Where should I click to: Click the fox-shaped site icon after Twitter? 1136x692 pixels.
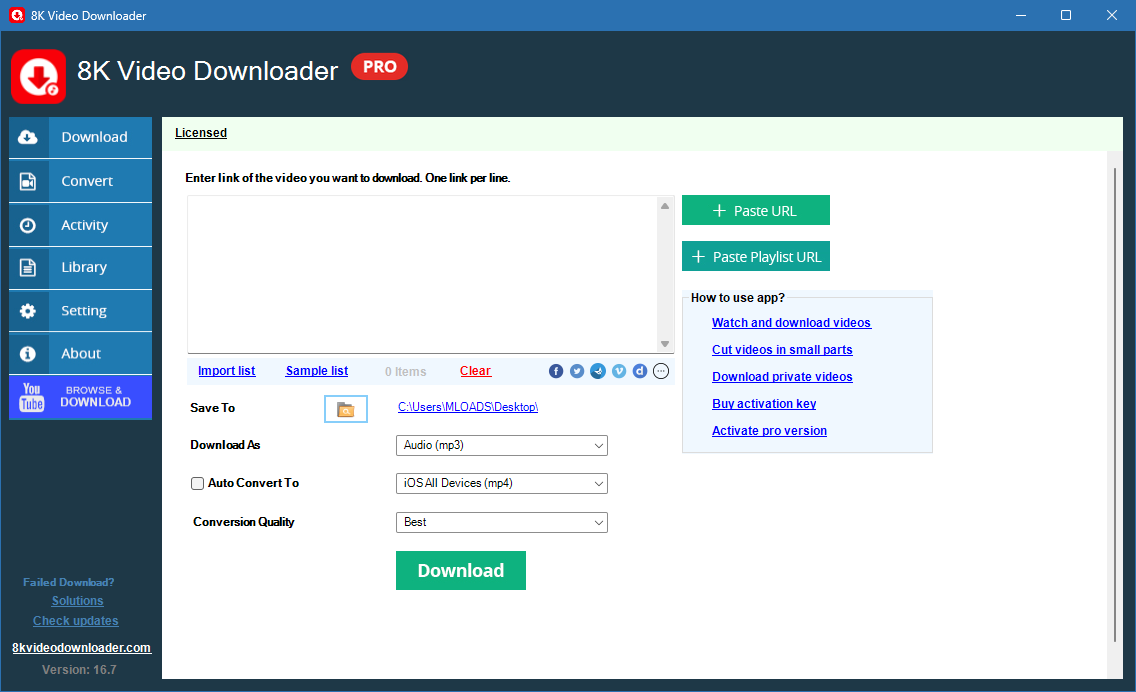coord(598,371)
